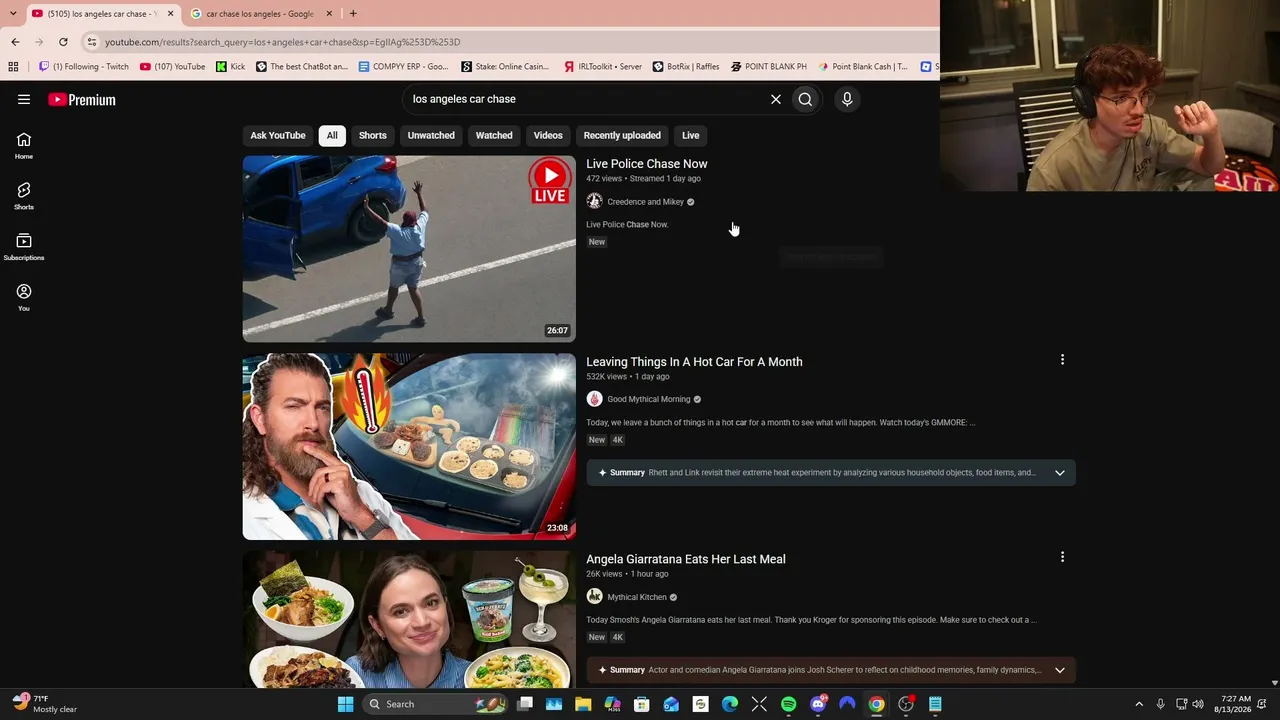The height and width of the screenshot is (720, 1280).
Task: Open the You section in the sidebar
Action: (x=24, y=297)
